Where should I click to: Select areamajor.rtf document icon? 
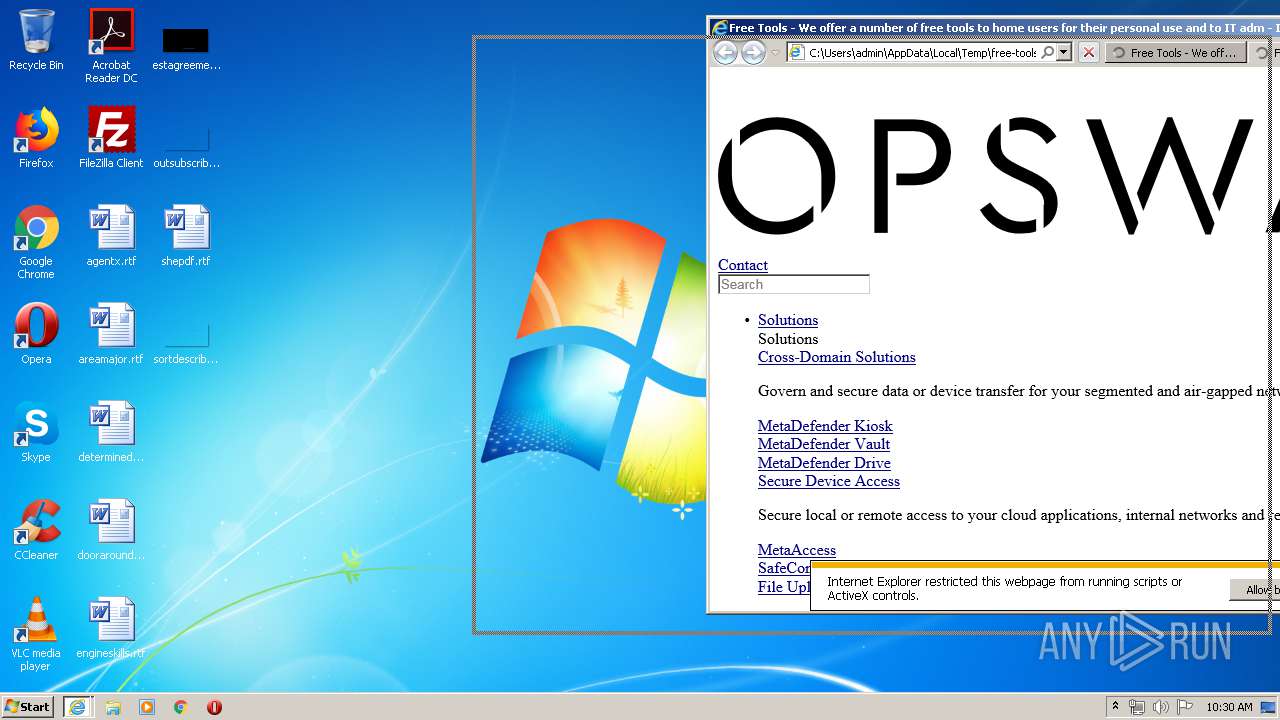pos(111,334)
